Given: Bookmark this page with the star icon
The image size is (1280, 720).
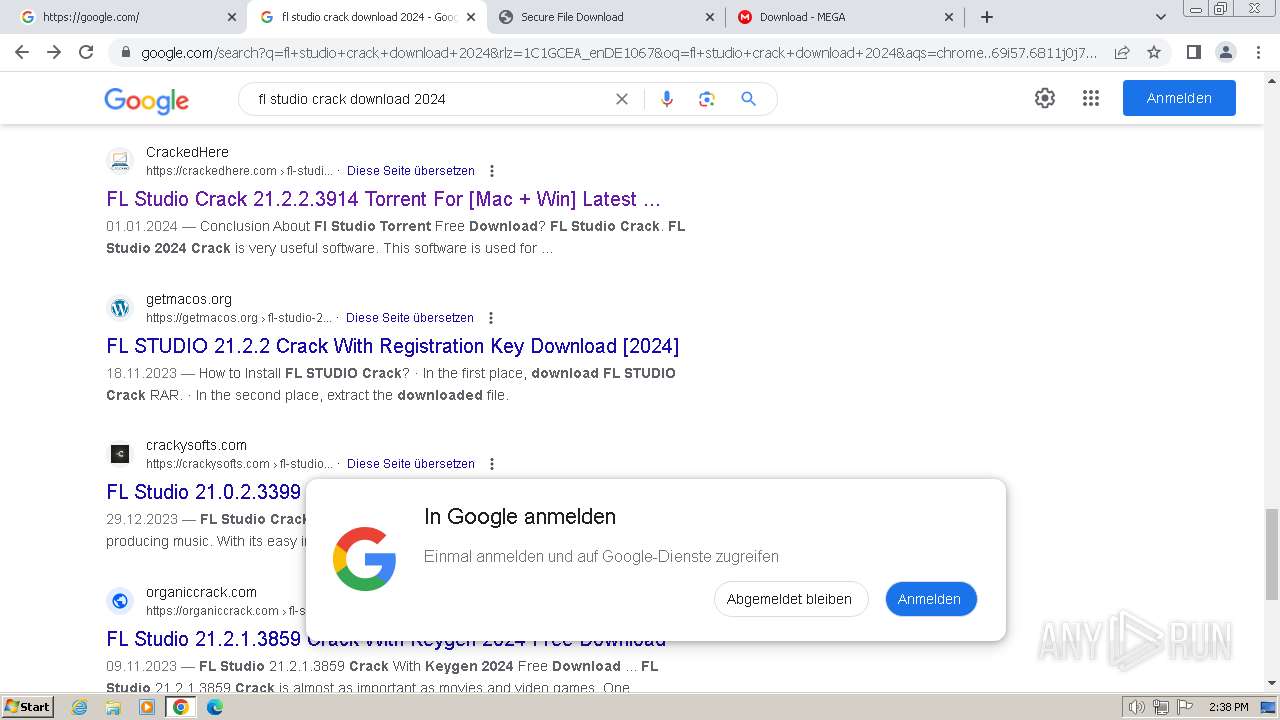Looking at the screenshot, I should pyautogui.click(x=1154, y=52).
